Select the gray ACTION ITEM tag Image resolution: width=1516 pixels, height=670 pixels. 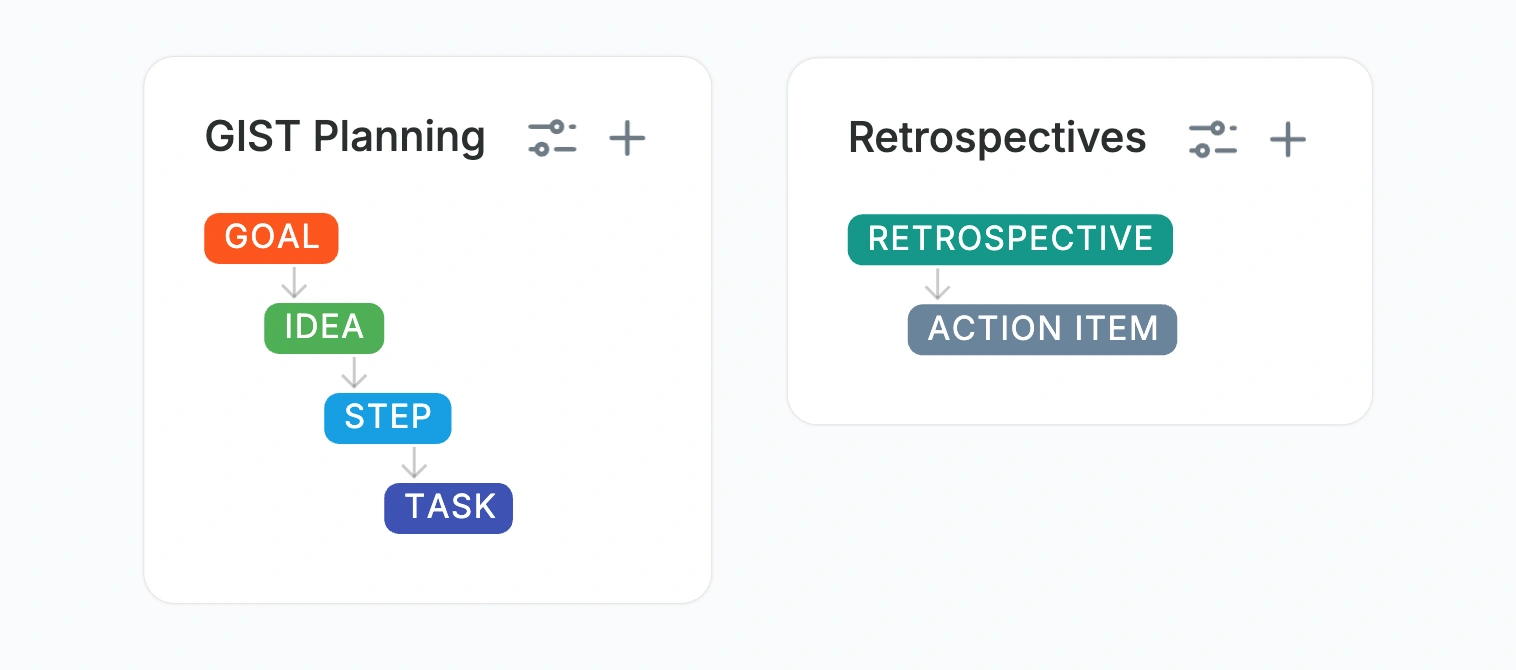[x=1042, y=329]
